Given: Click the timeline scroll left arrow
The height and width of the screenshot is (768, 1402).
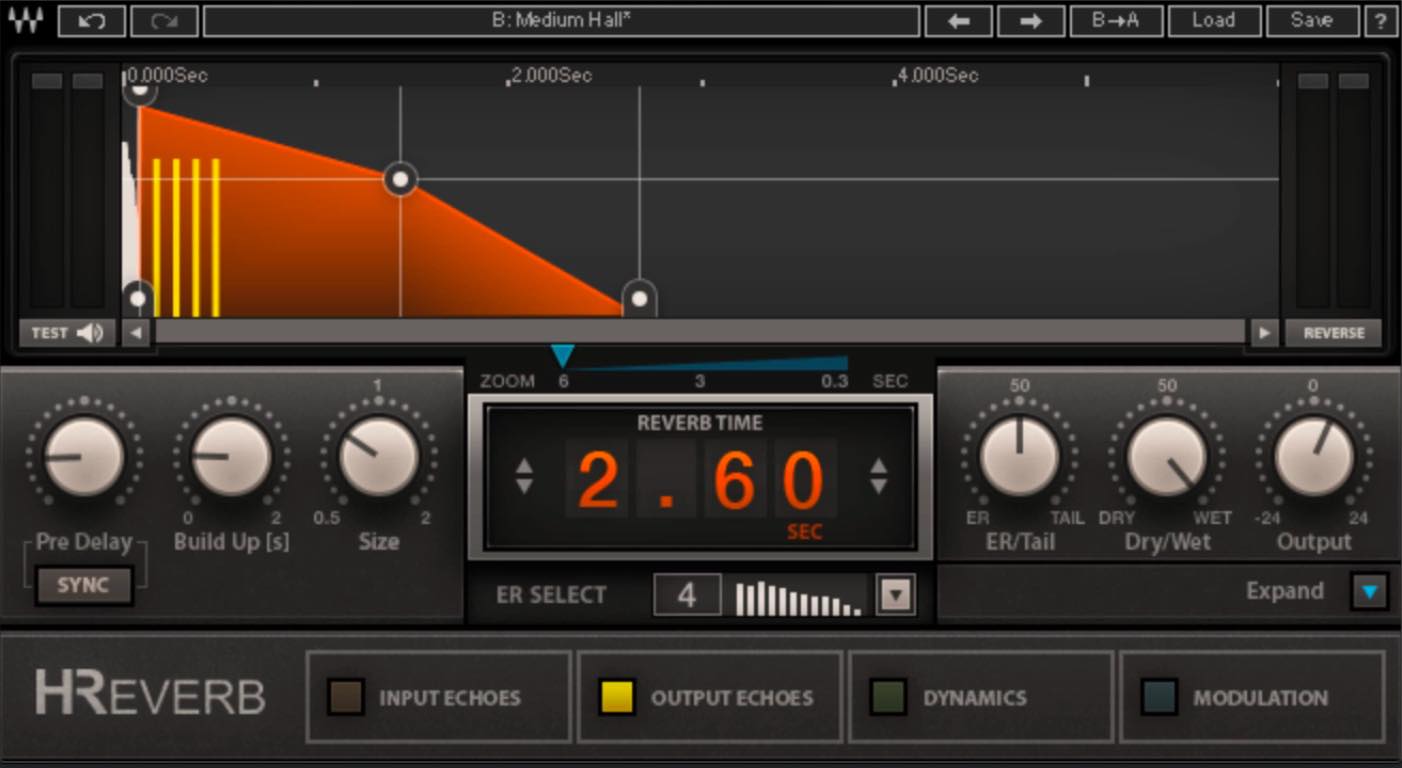Looking at the screenshot, I should point(136,333).
